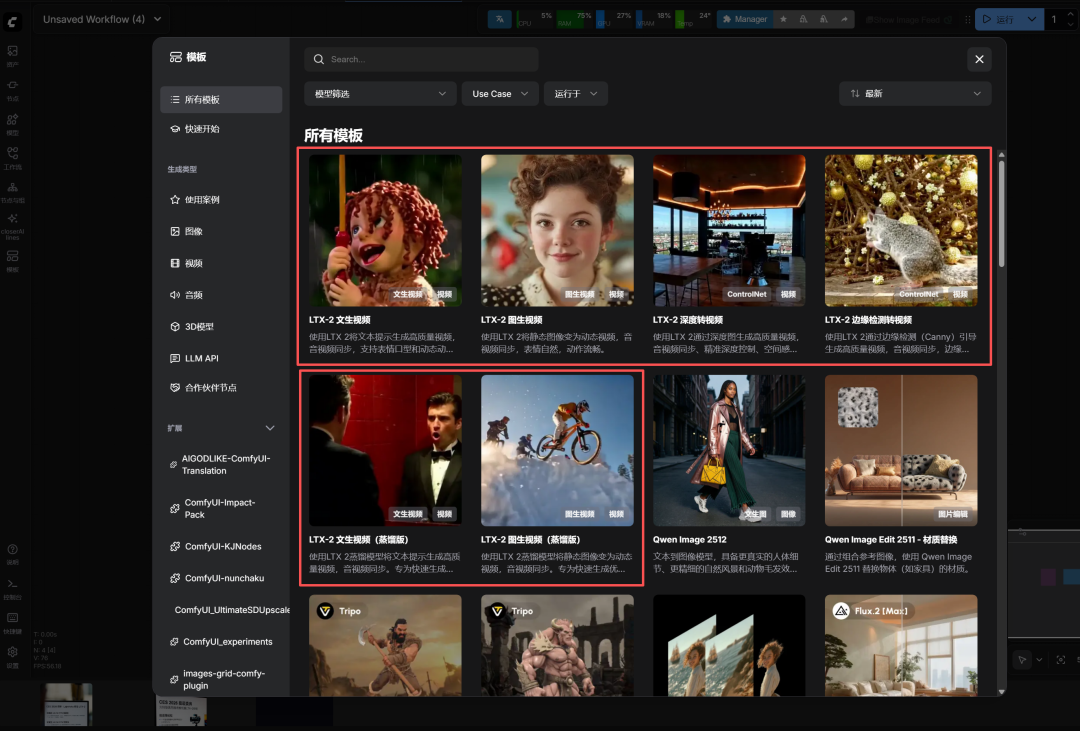Open the LTX-2 深度转视频 template thumbnail
The height and width of the screenshot is (731, 1080).
coord(729,230)
